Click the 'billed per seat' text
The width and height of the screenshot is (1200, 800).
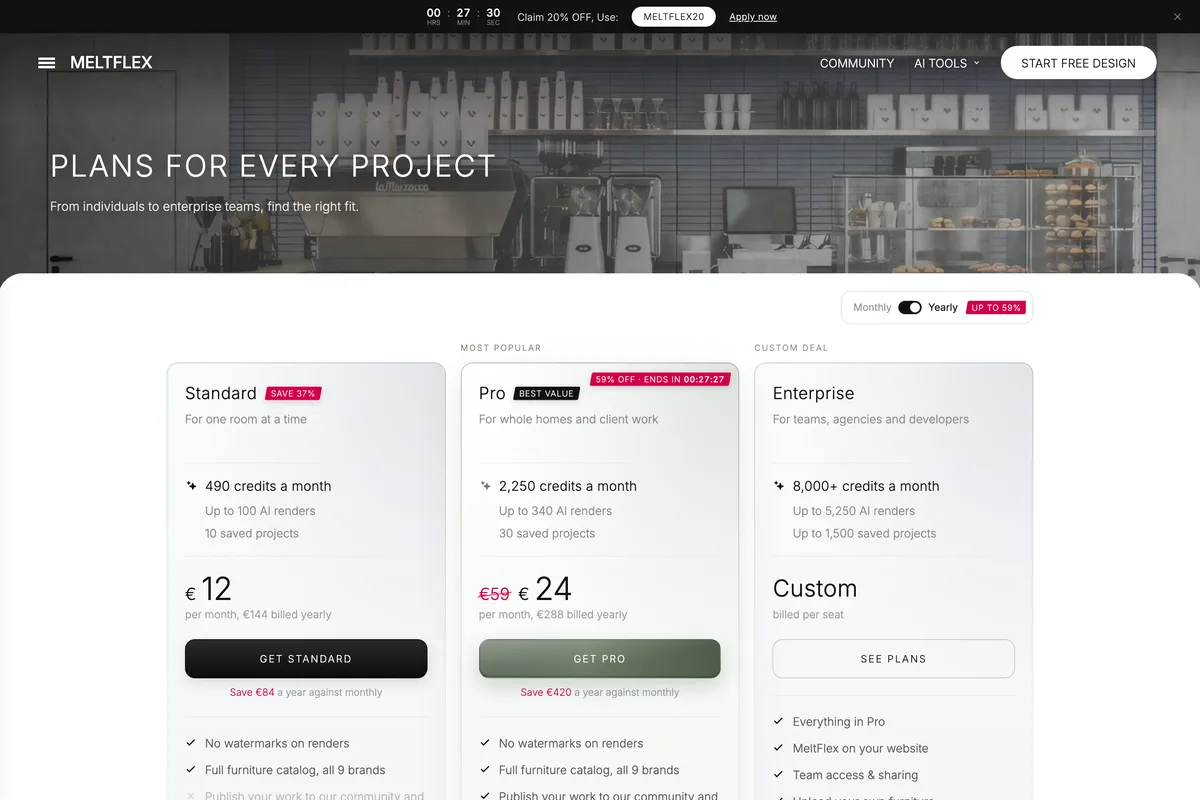point(808,615)
